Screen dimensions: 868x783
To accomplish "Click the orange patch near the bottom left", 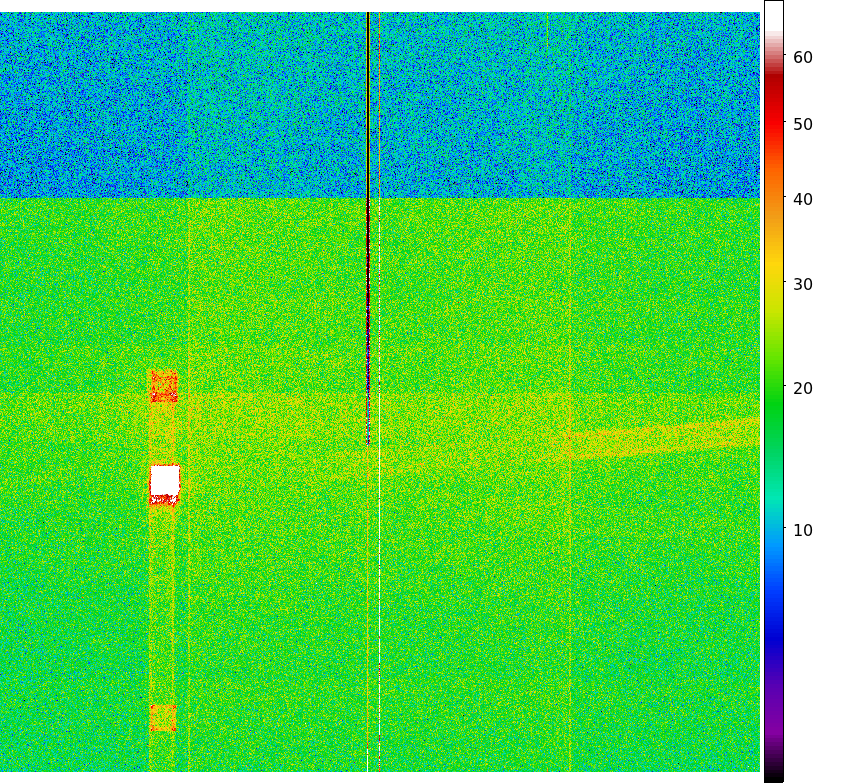I will [x=163, y=717].
